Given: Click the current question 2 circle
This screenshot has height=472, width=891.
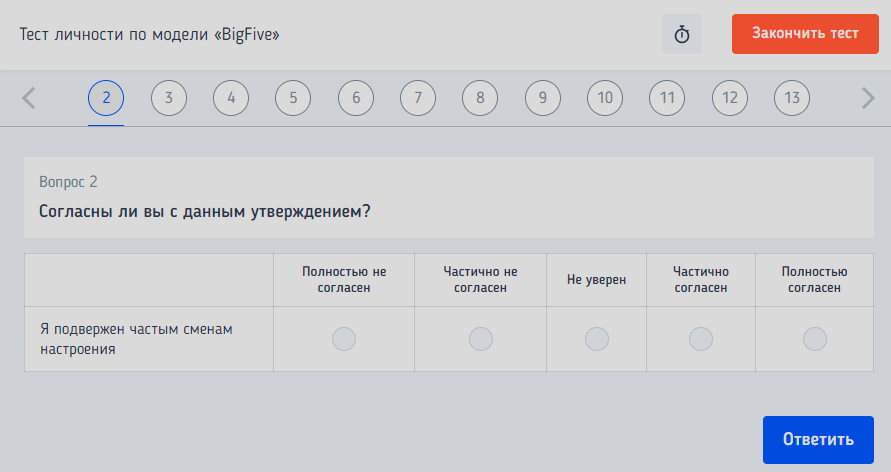Looking at the screenshot, I should [106, 98].
